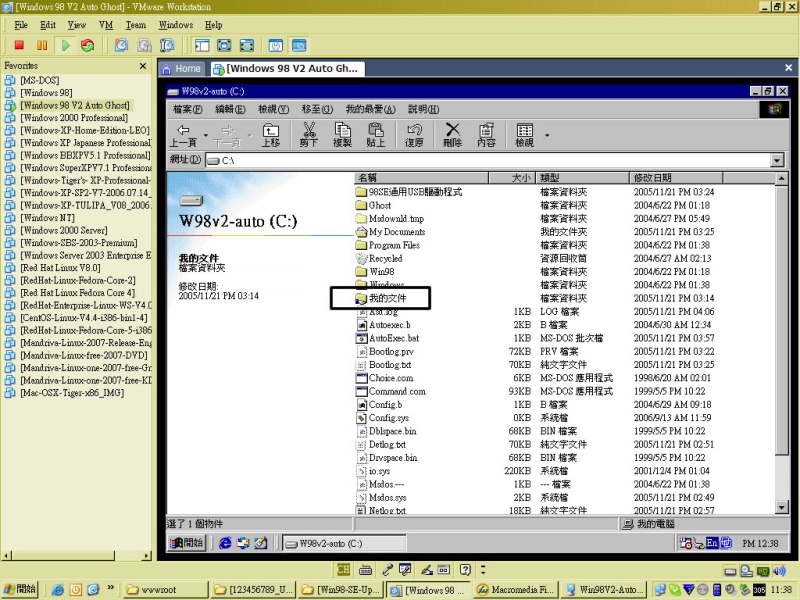This screenshot has height=600, width=800.
Task: Select the Bootlog.txt file
Action: (x=384, y=365)
